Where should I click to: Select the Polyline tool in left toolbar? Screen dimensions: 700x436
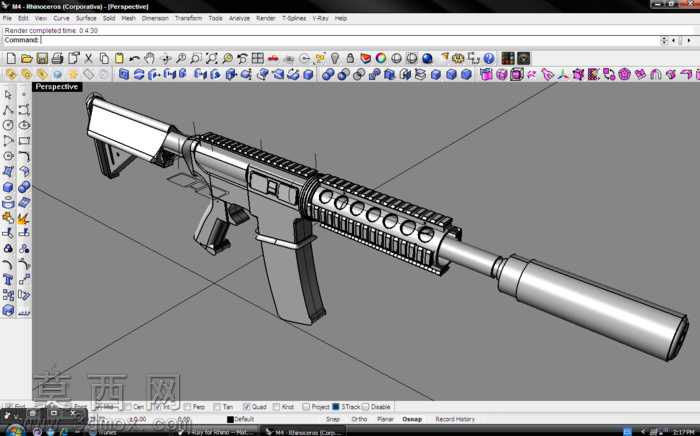pos(8,110)
